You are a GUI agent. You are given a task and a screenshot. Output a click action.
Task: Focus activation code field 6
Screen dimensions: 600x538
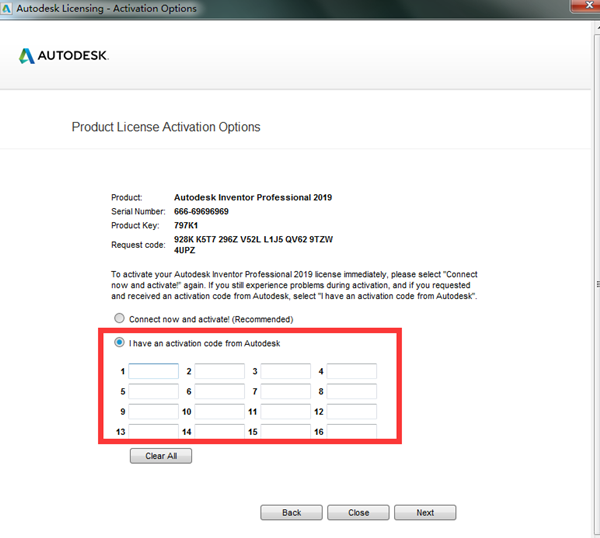(x=219, y=391)
